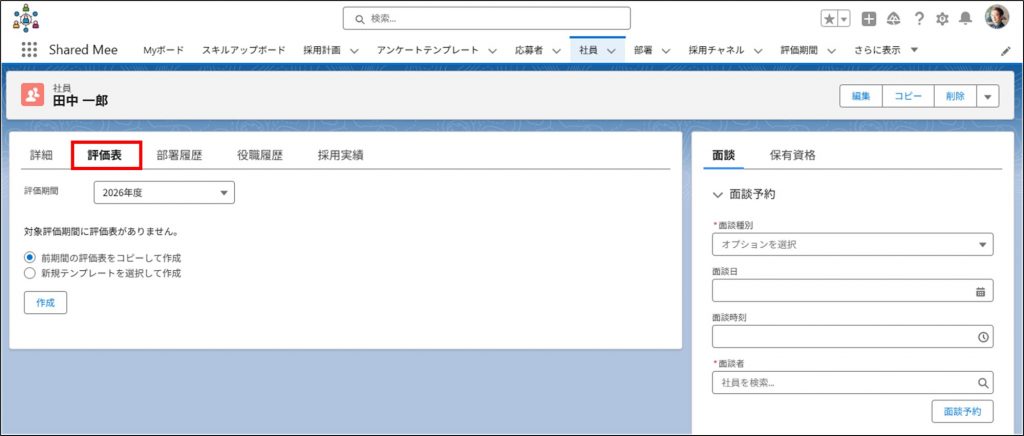
Task: Select 新規テンプレートを選択して作成 radio option
Action: coord(30,272)
